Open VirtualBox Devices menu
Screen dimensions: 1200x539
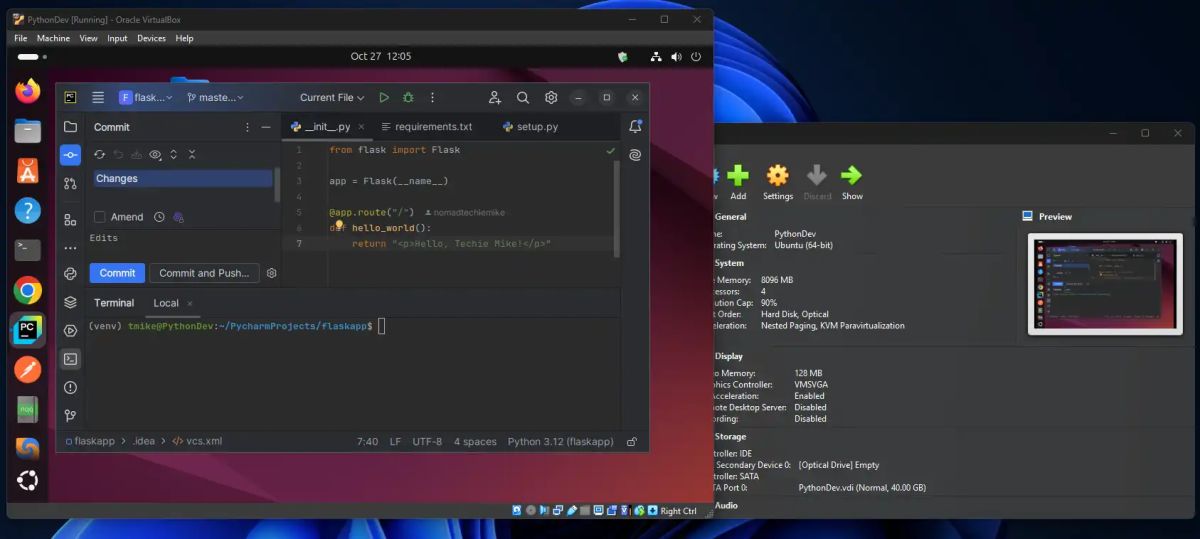(152, 38)
